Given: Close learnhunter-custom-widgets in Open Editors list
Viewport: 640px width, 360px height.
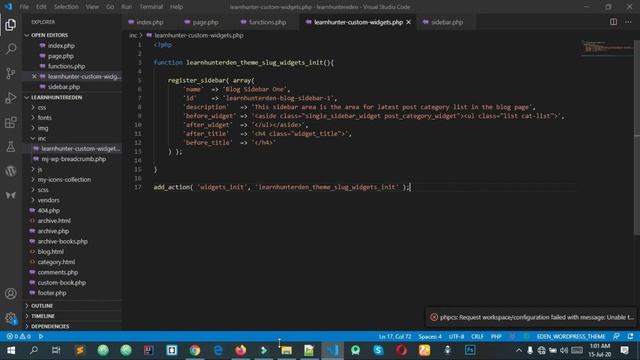Looking at the screenshot, I should coord(34,76).
